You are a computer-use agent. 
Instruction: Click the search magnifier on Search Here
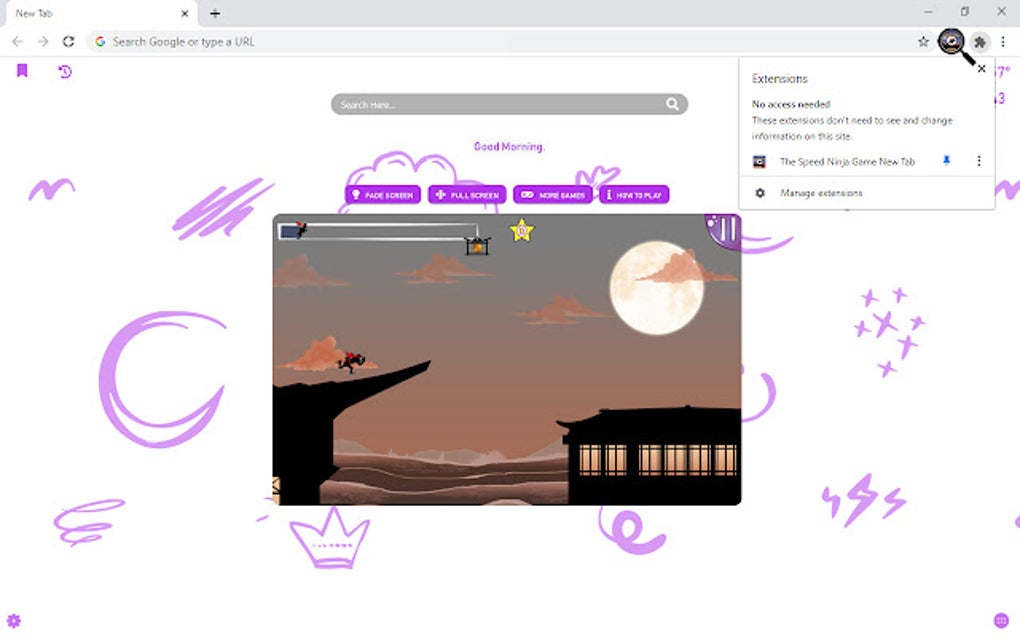click(674, 103)
